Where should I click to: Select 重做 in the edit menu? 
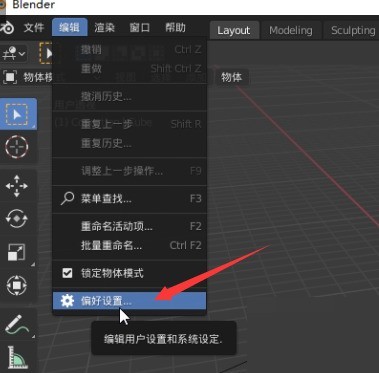coord(130,69)
